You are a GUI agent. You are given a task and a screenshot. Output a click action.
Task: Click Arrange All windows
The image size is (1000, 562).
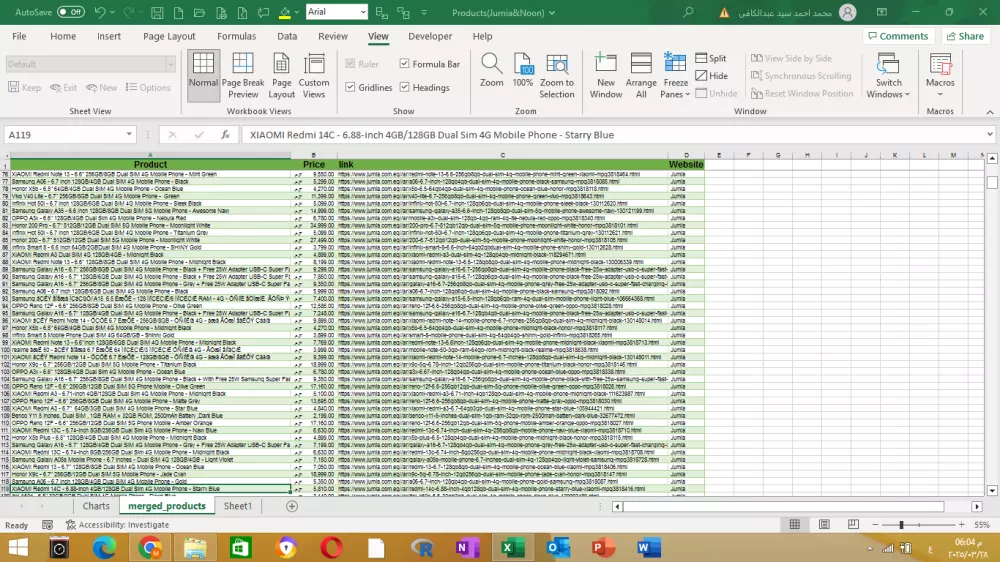[x=641, y=76]
